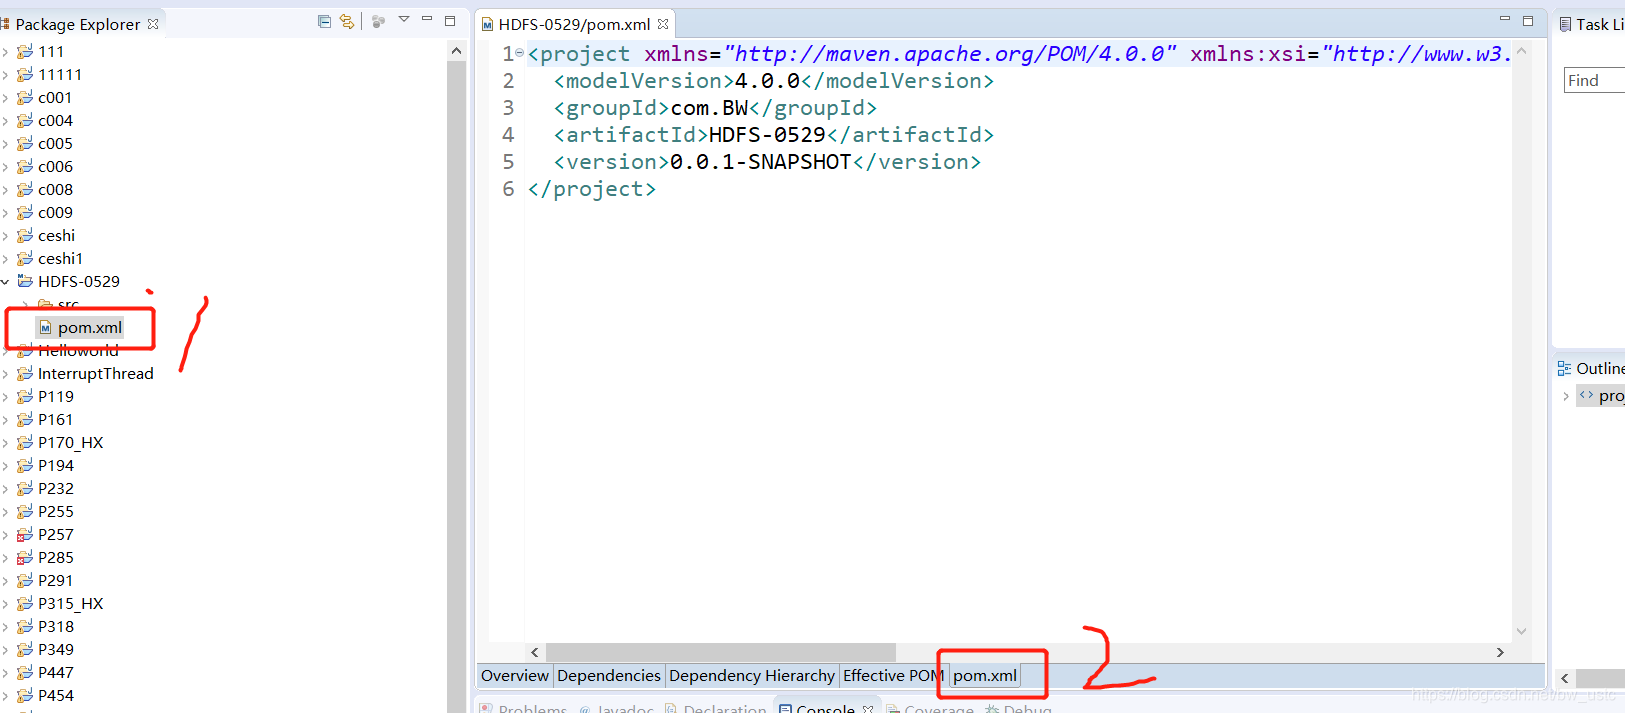Expand the project node in Outline
1625x713 pixels.
coord(1566,396)
